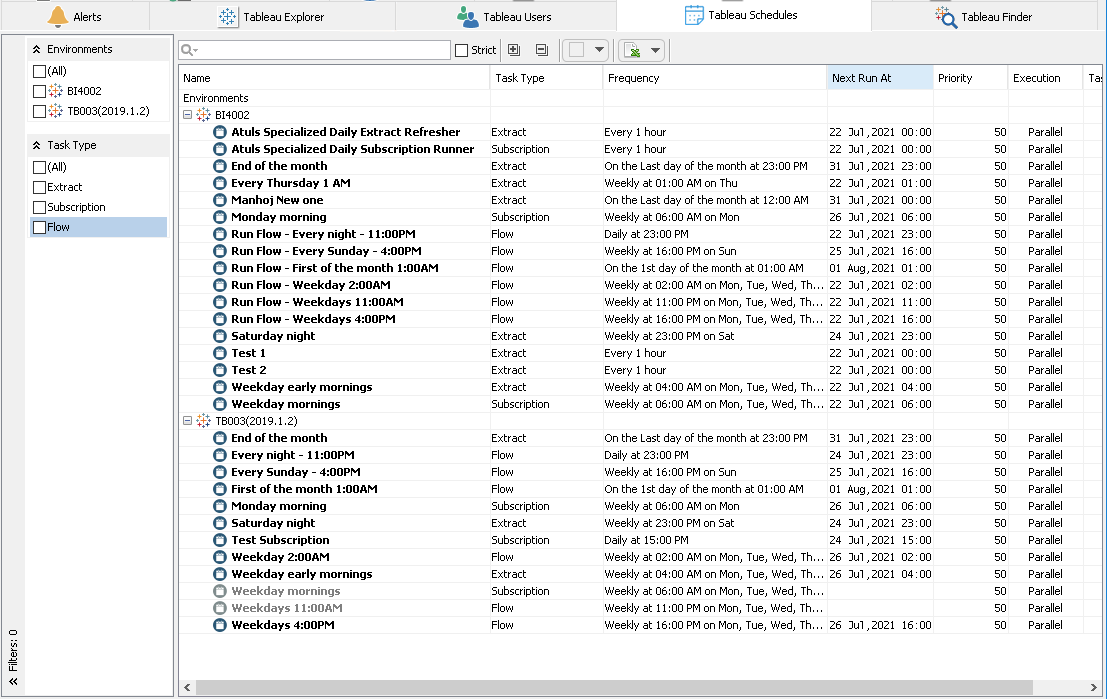The image size is (1107, 699).
Task: Click the Tableau icon in the TB003(2019.1.2) tree node
Action: pos(203,420)
